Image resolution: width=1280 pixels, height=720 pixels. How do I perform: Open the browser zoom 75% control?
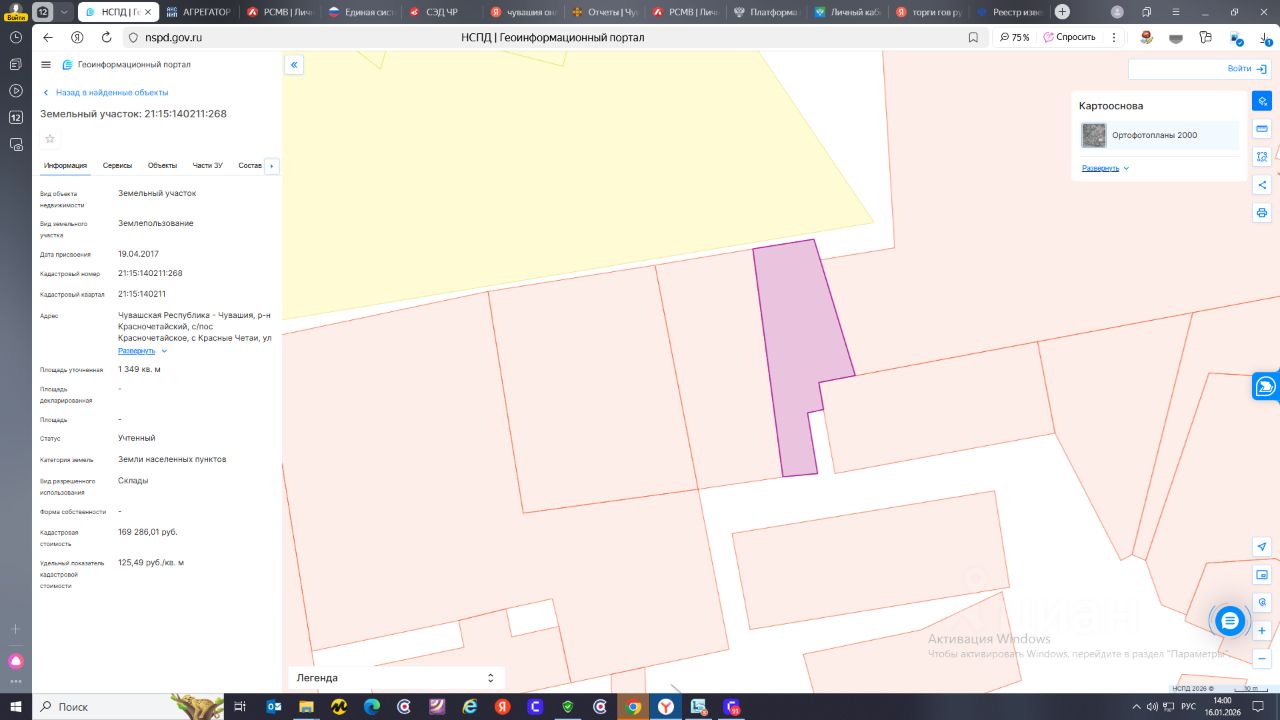pyautogui.click(x=1014, y=37)
